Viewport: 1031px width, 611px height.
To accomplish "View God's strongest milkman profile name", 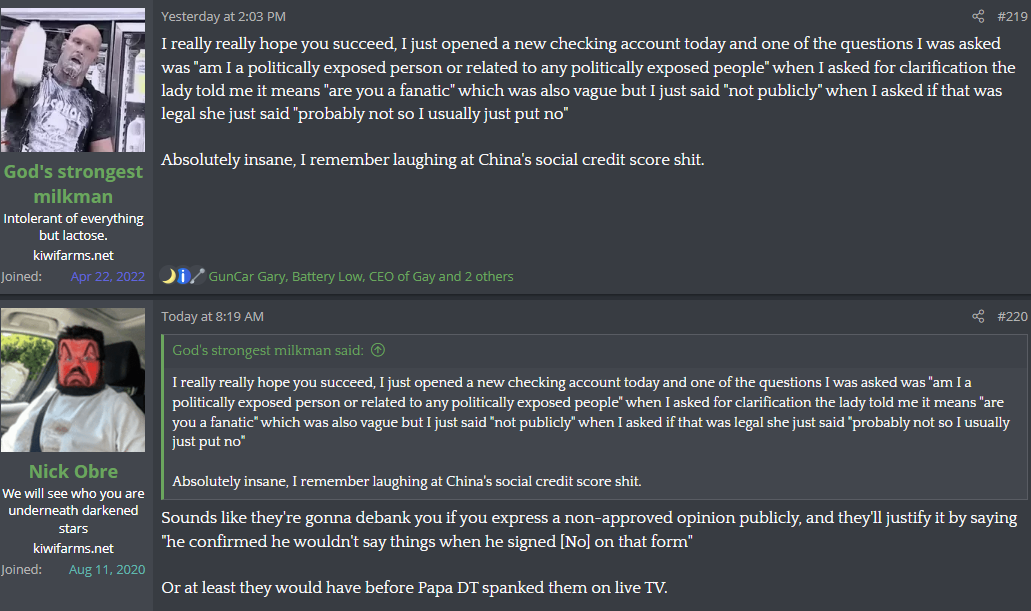I will [73, 183].
